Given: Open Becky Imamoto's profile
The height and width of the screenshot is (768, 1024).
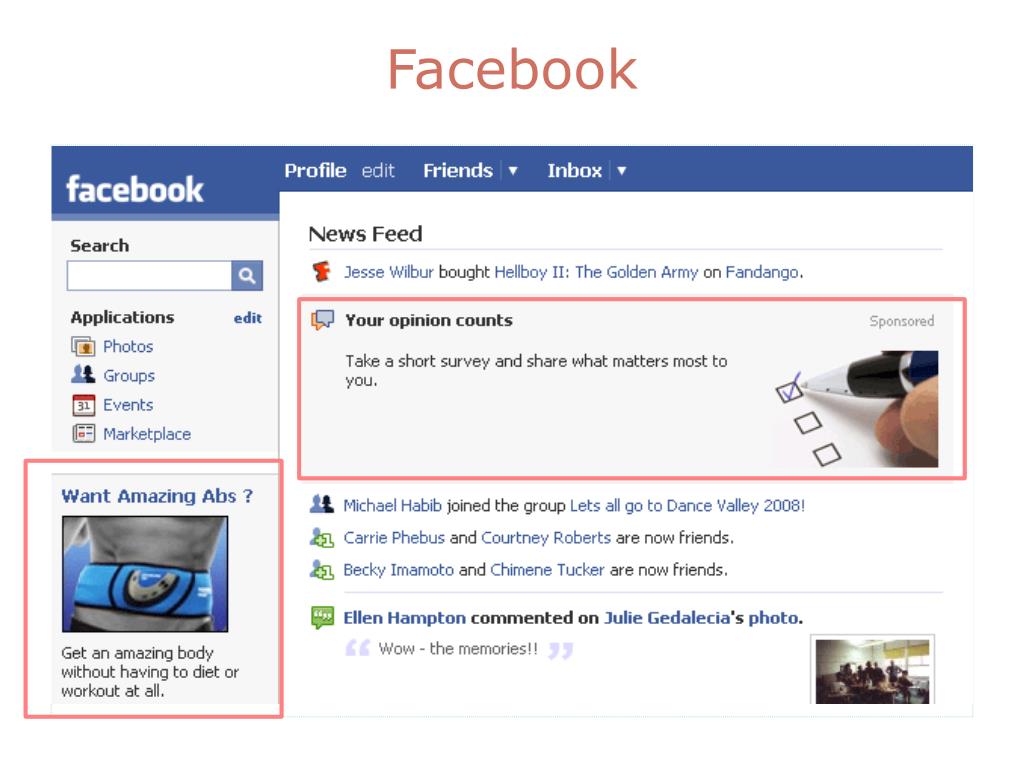Looking at the screenshot, I should [398, 569].
